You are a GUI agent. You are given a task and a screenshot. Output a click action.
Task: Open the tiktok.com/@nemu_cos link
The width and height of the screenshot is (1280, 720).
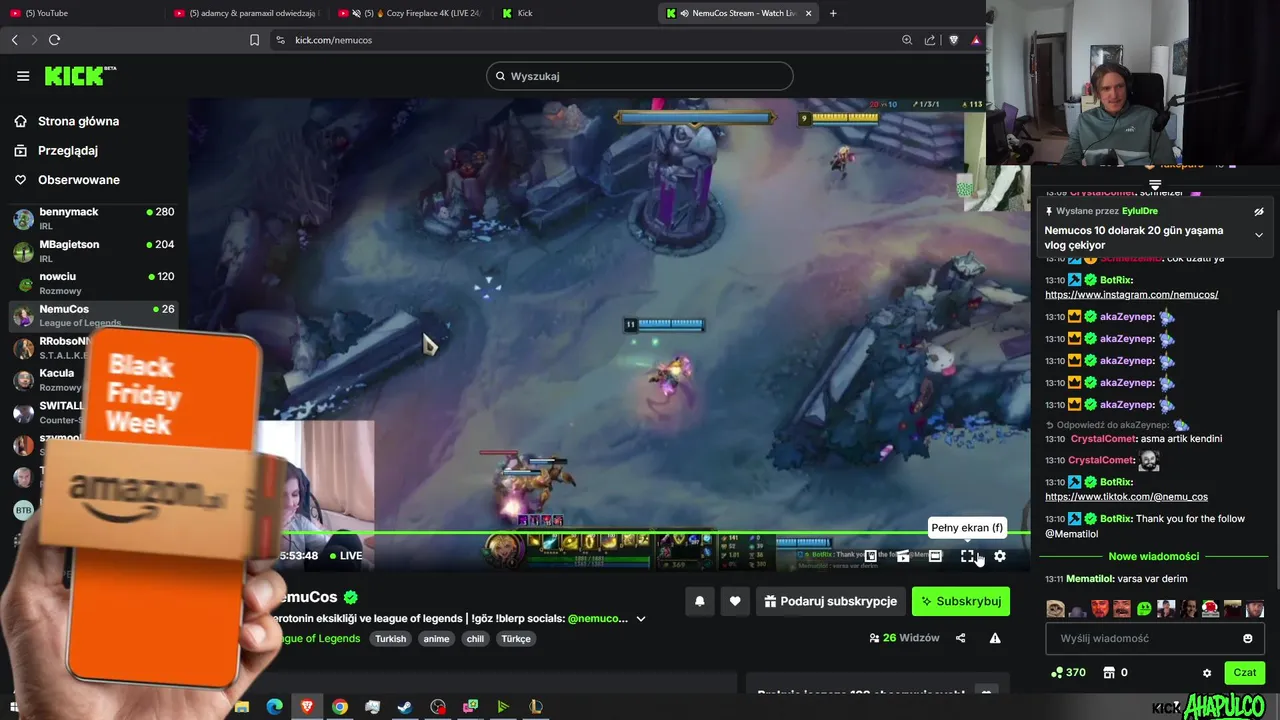(1126, 497)
